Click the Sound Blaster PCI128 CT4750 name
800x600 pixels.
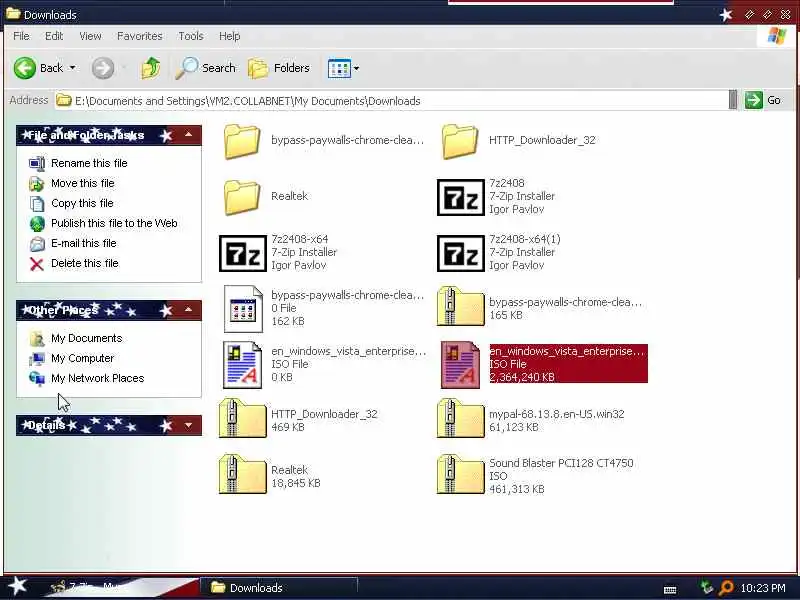click(561, 463)
